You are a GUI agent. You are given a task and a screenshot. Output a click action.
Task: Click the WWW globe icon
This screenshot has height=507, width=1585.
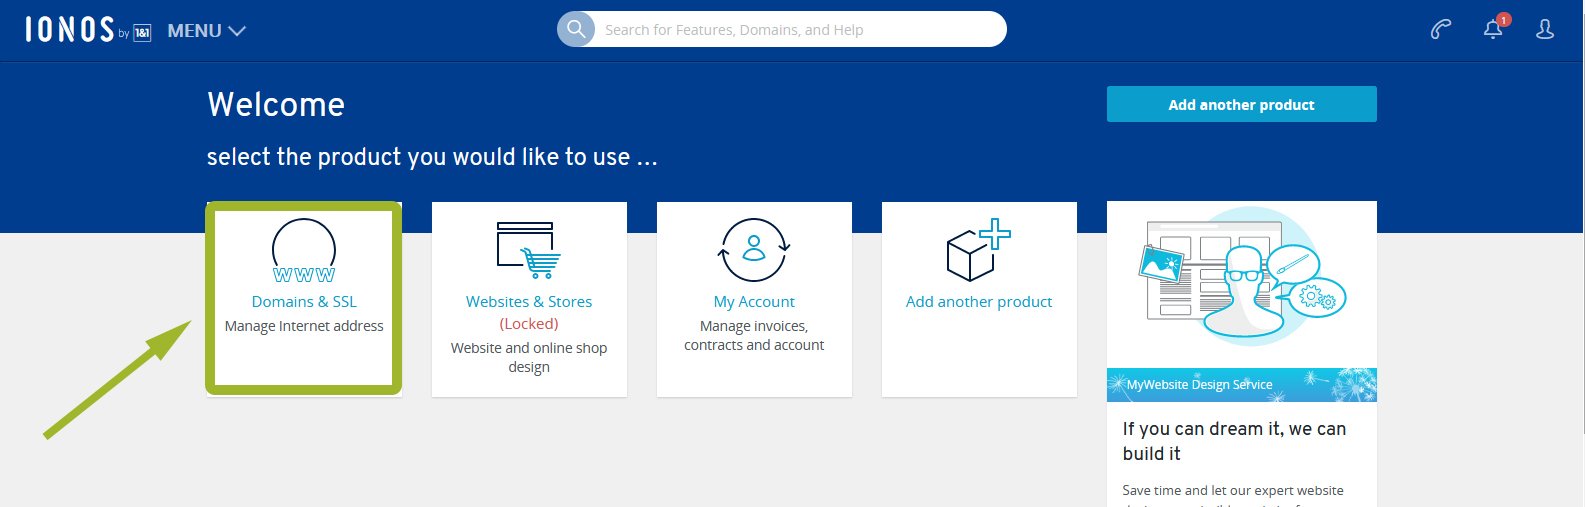[304, 251]
